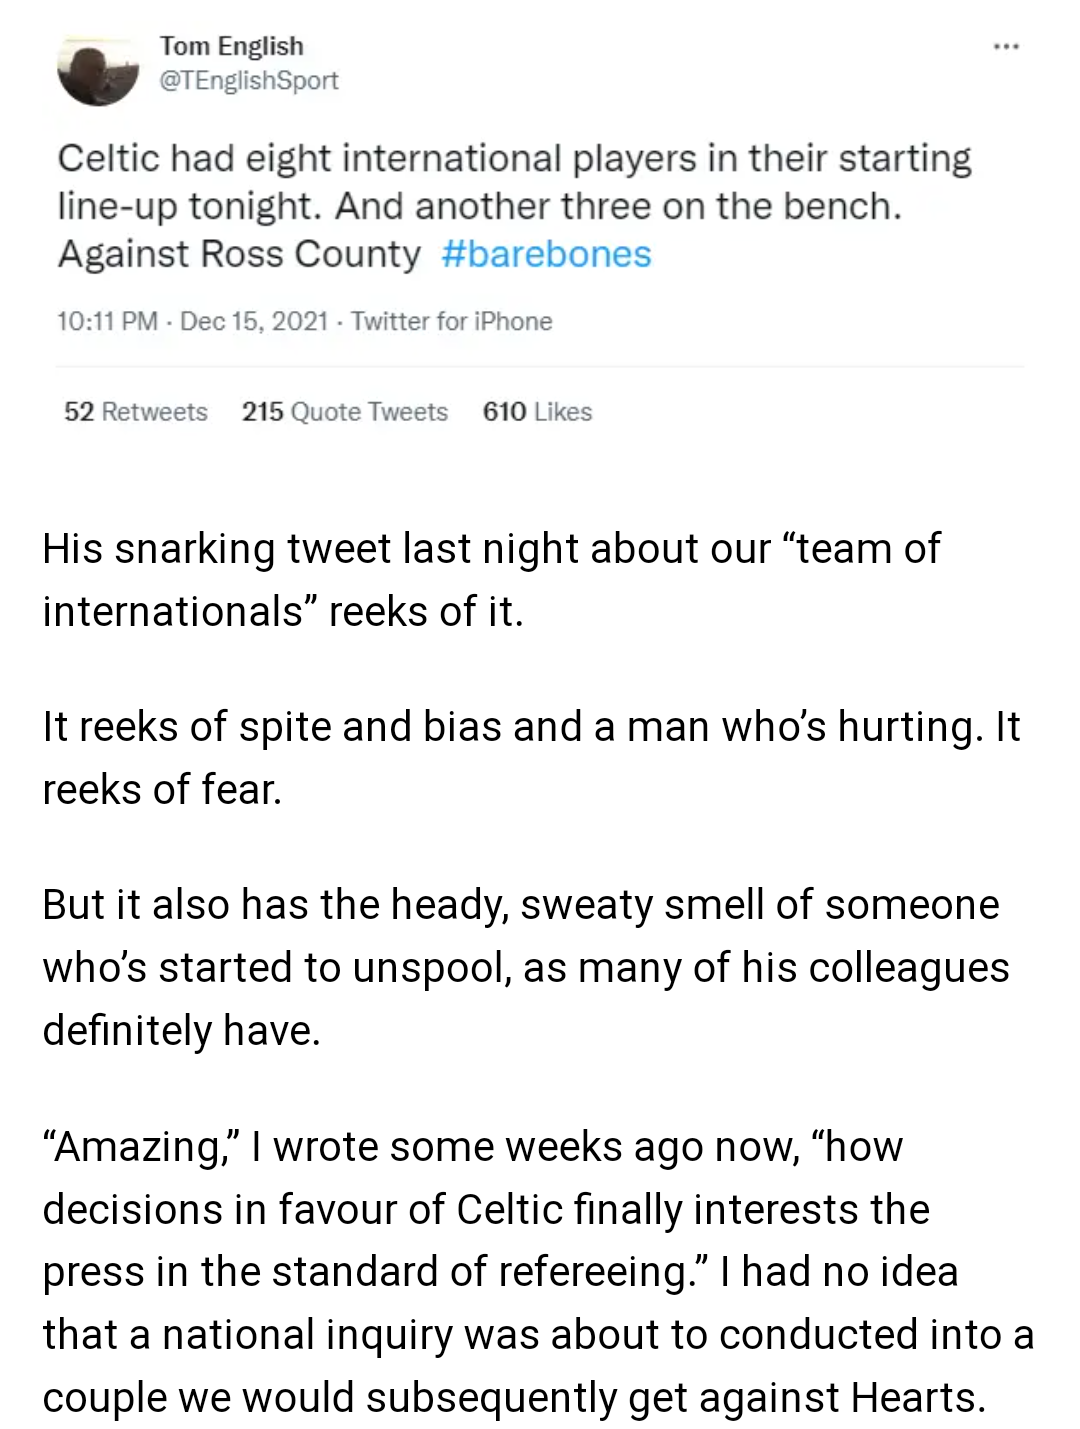View the 52 Retweets list
This screenshot has width=1080, height=1429.
[x=136, y=412]
